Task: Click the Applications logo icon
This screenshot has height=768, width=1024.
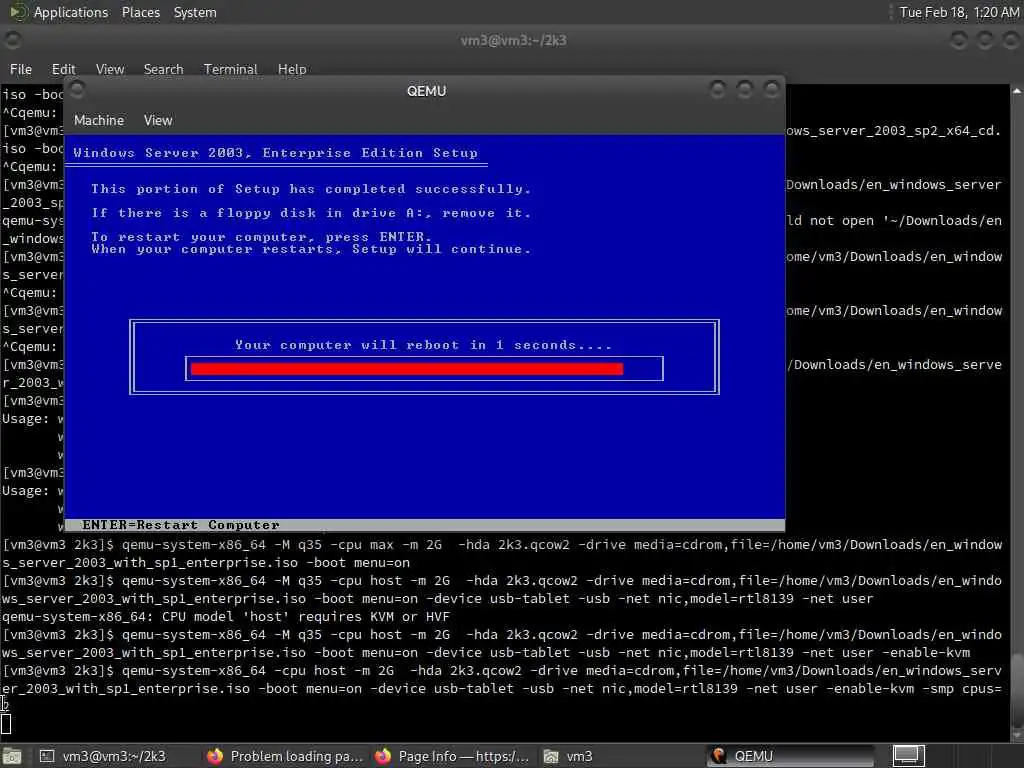Action: pyautogui.click(x=17, y=12)
